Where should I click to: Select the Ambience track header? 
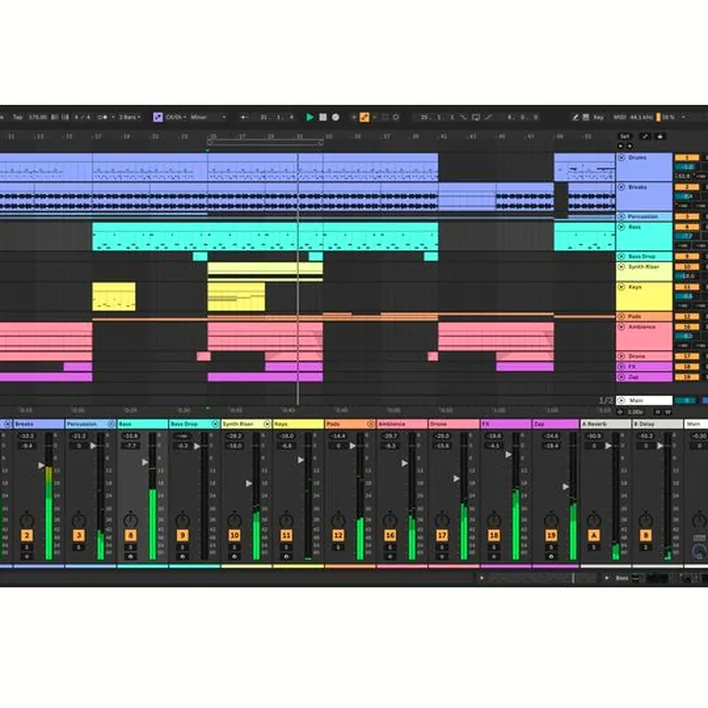[644, 336]
